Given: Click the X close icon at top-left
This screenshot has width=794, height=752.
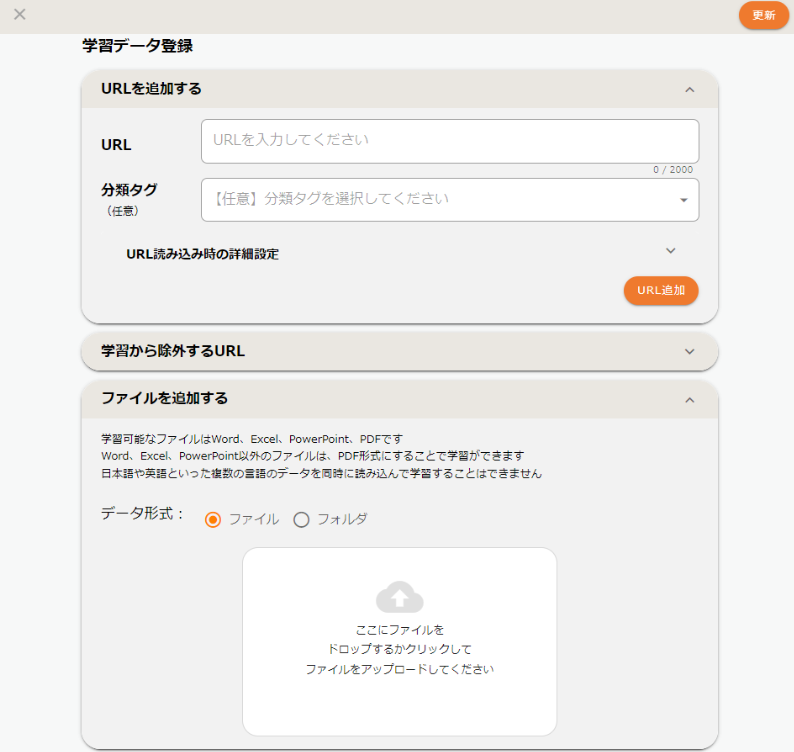Looking at the screenshot, I should click(x=20, y=15).
